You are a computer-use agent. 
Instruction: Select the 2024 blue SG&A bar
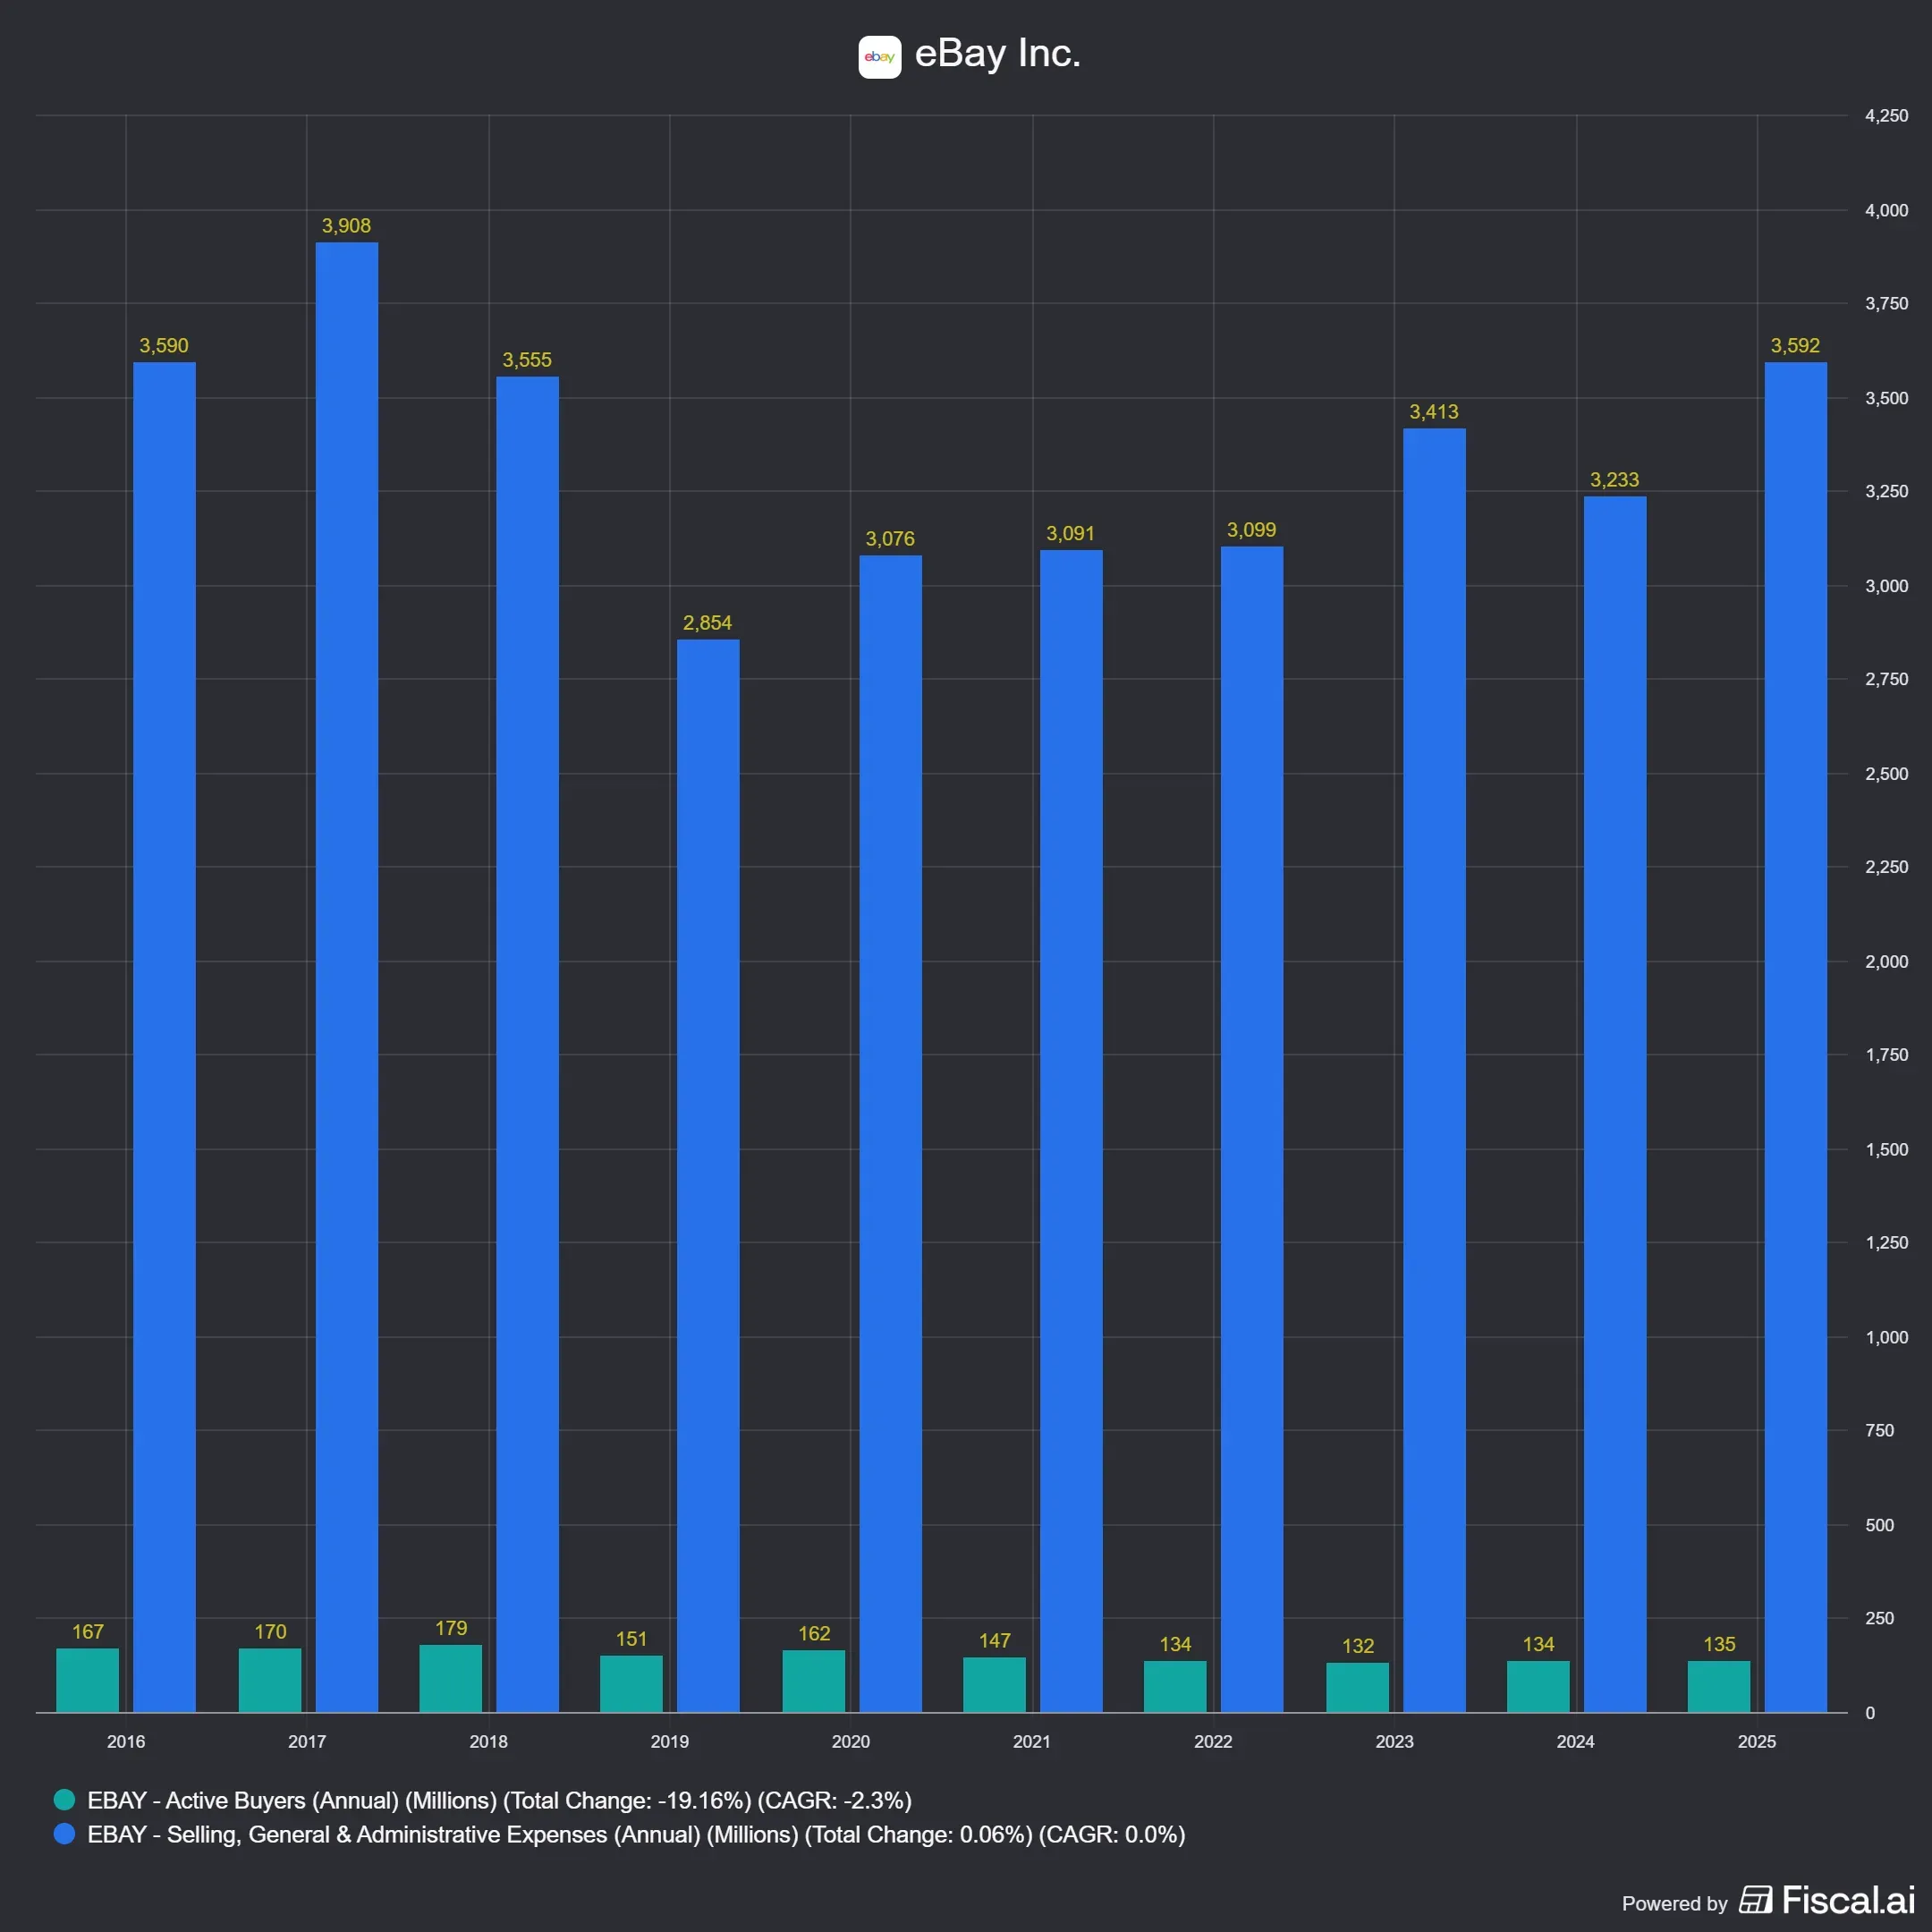pos(1615,1104)
